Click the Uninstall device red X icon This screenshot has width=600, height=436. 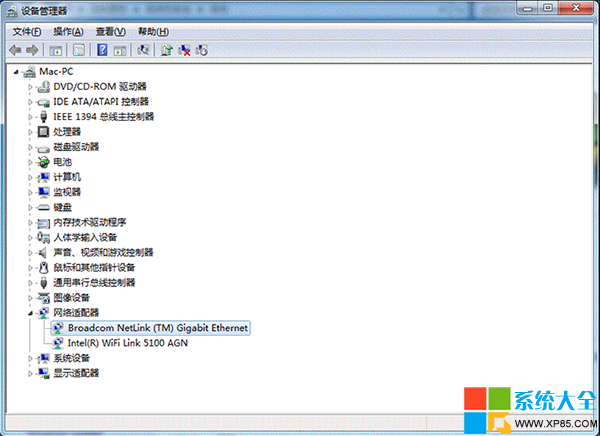184,50
